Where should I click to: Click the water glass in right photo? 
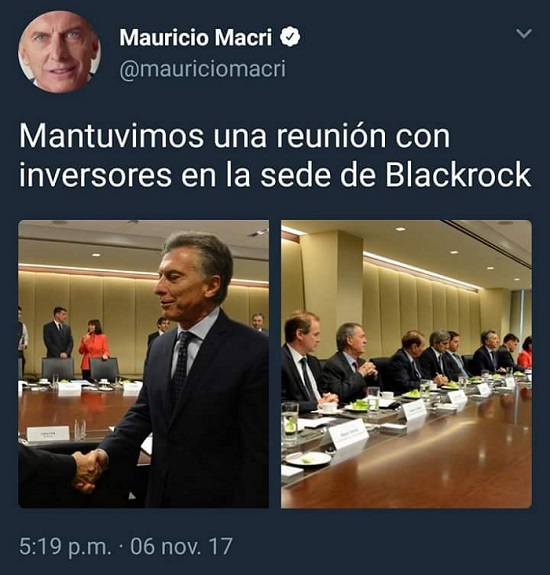click(290, 424)
